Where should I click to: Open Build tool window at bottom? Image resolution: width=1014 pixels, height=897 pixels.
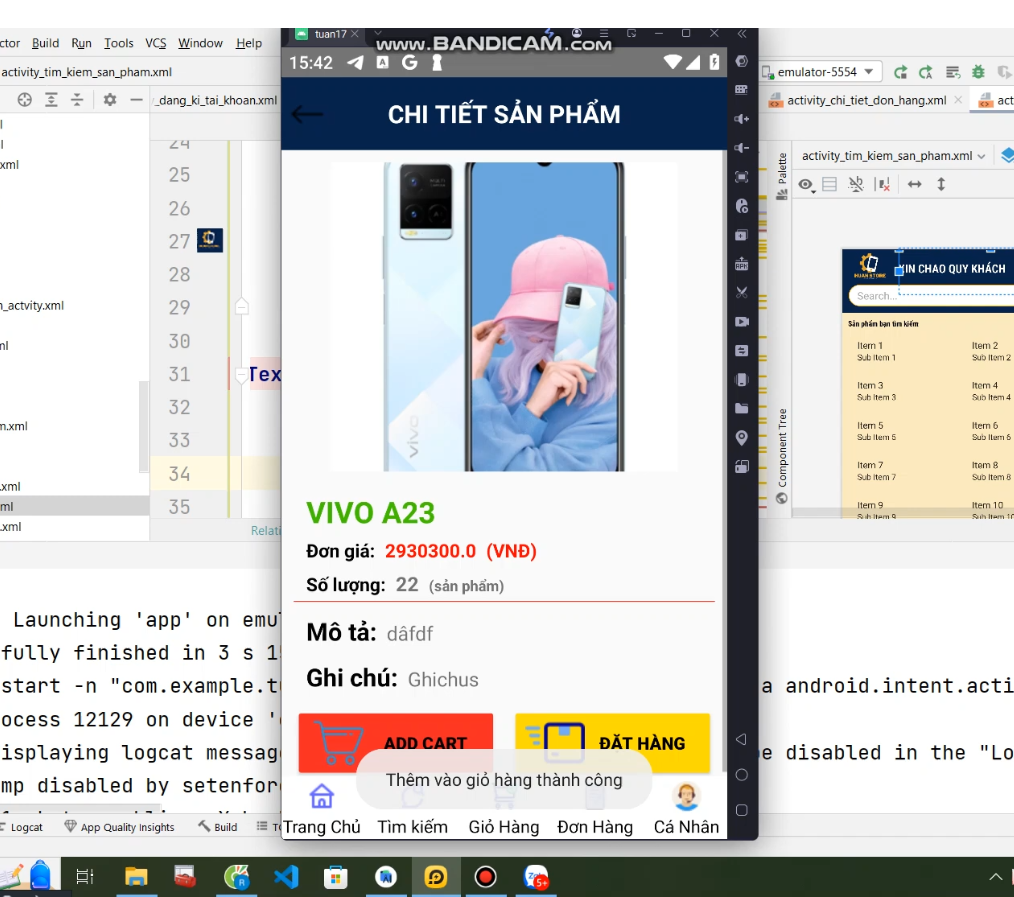tap(218, 827)
